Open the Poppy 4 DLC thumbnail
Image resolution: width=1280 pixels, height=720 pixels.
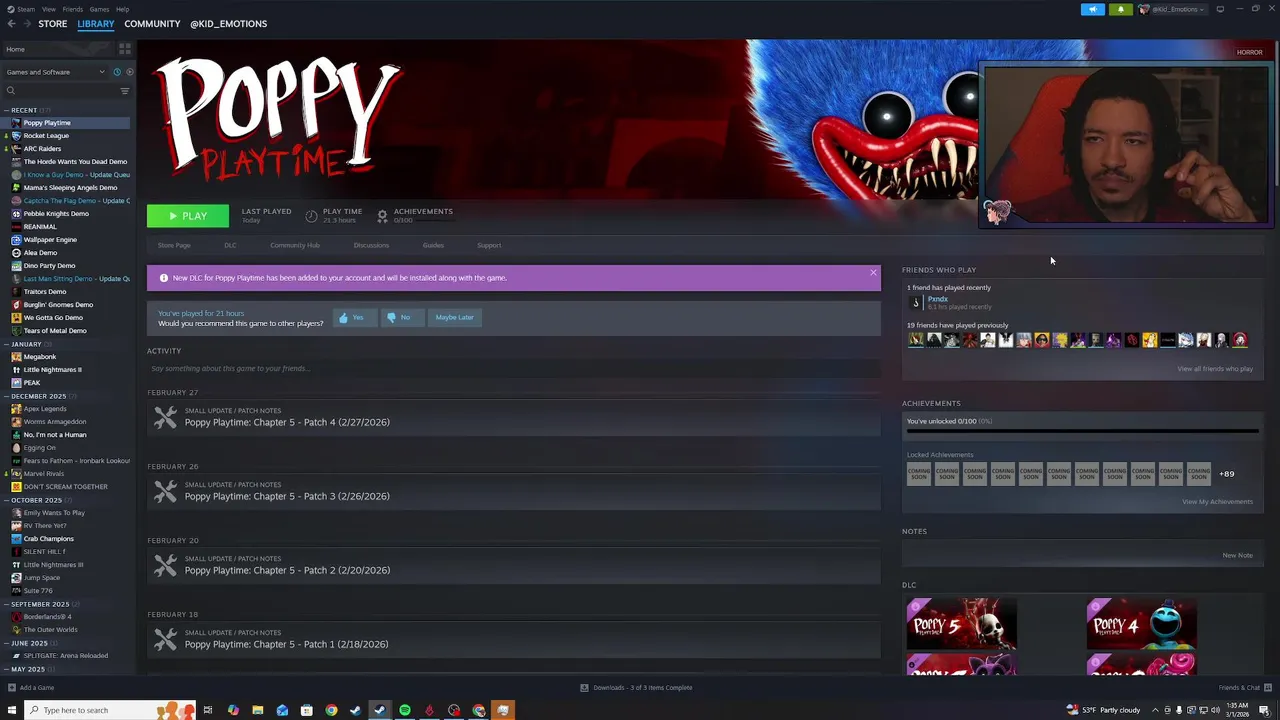(1141, 624)
